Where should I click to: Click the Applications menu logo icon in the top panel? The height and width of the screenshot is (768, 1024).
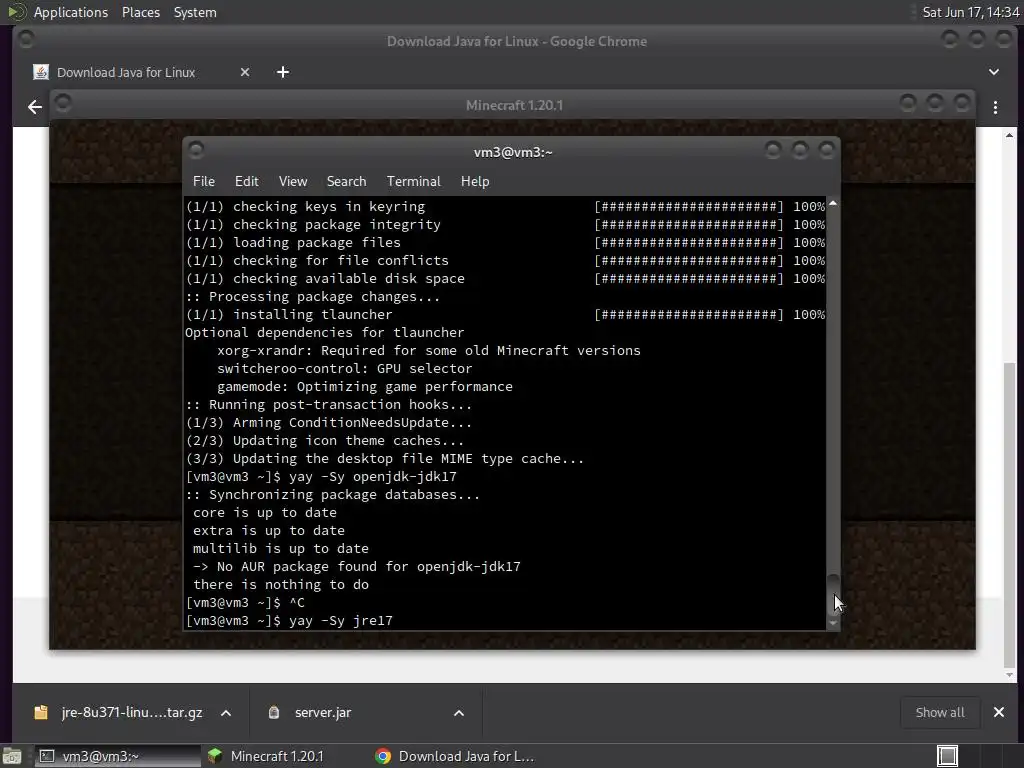pos(16,12)
